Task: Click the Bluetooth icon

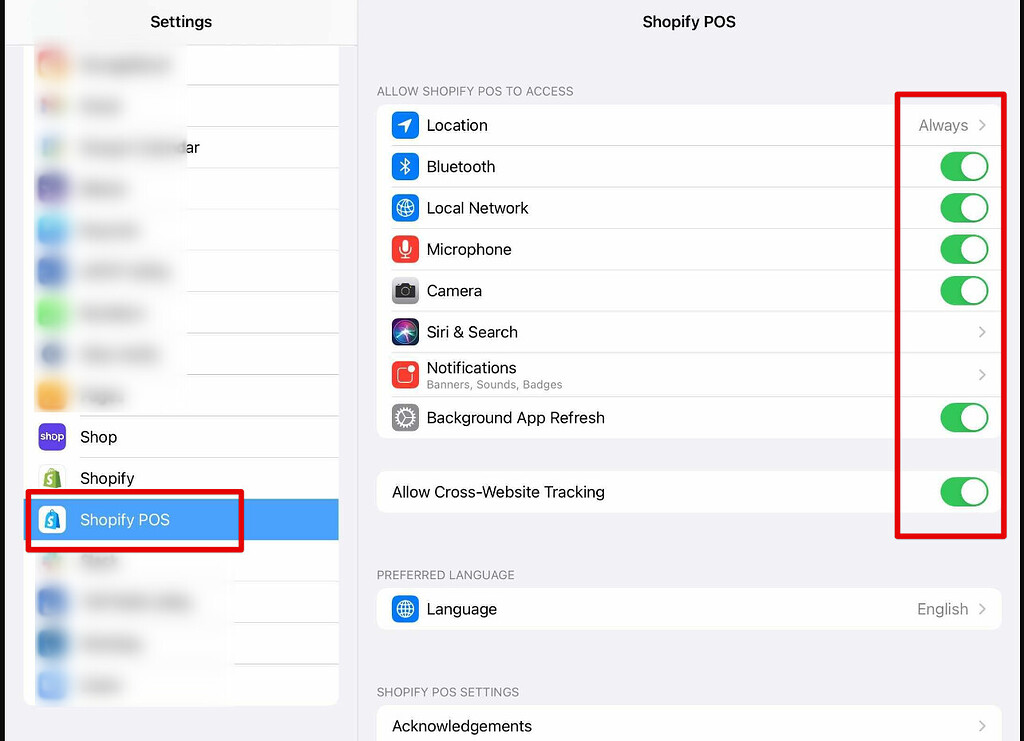Action: pyautogui.click(x=404, y=166)
